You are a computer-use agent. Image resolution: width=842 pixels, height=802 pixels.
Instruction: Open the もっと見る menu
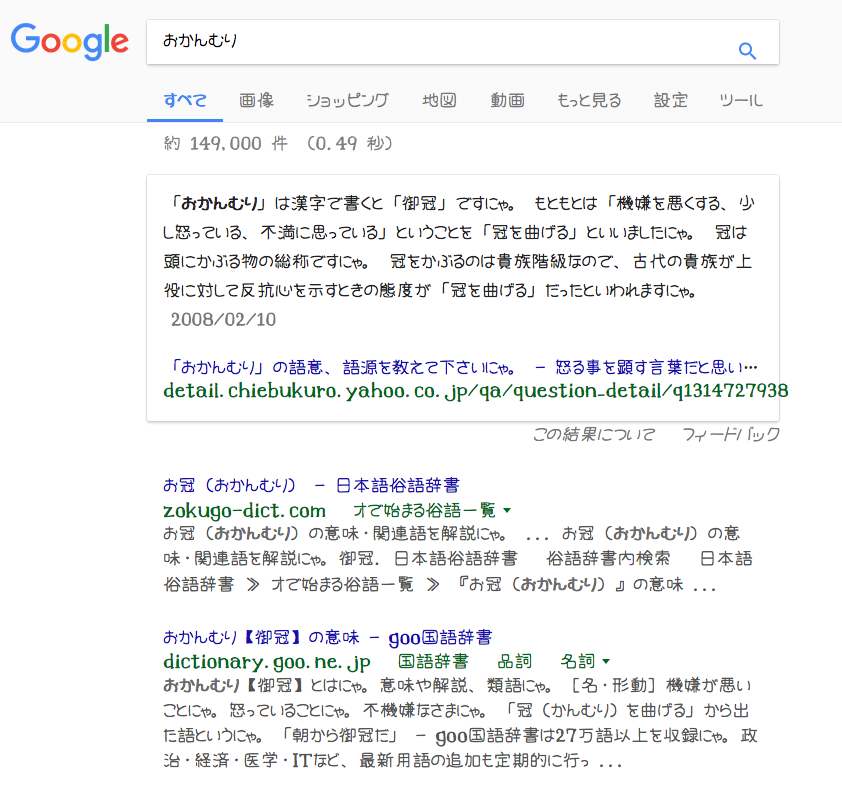click(589, 100)
